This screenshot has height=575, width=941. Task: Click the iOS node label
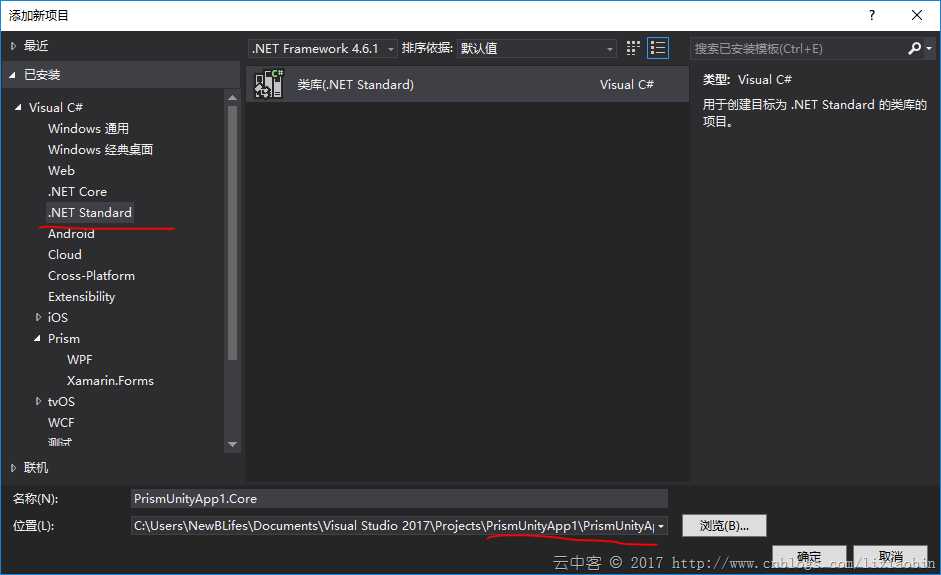tap(58, 318)
